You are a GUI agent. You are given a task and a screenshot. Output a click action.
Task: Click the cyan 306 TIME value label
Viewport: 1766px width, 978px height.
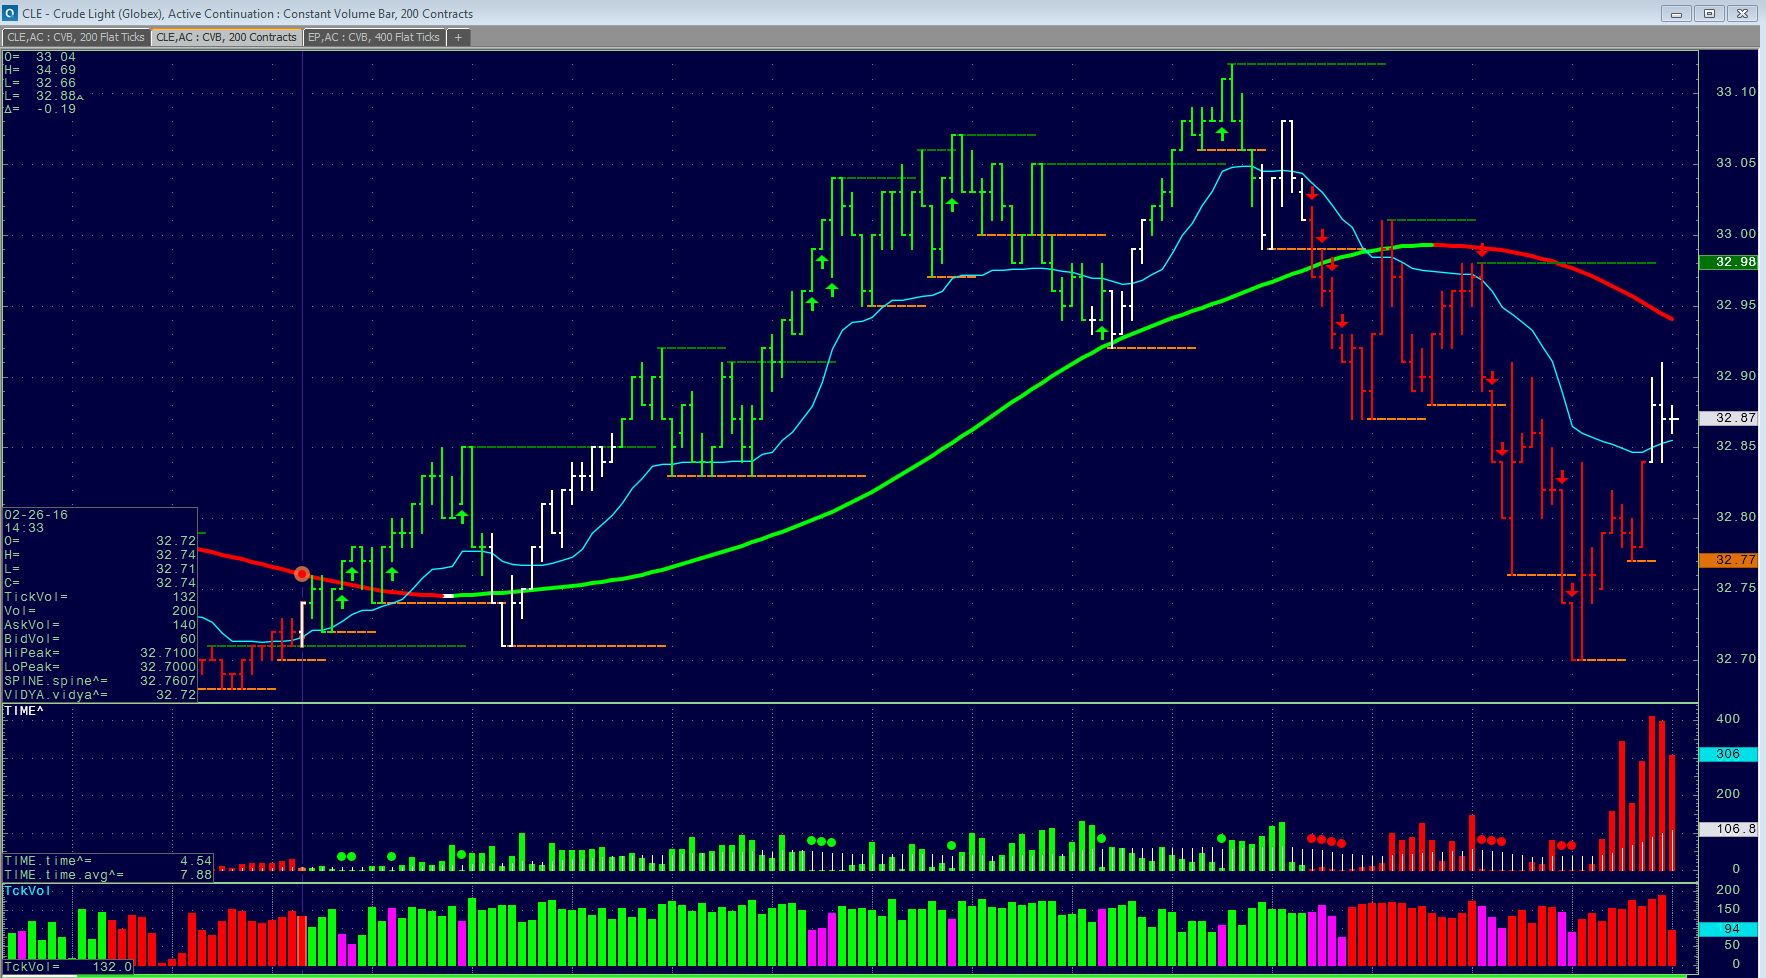1728,754
